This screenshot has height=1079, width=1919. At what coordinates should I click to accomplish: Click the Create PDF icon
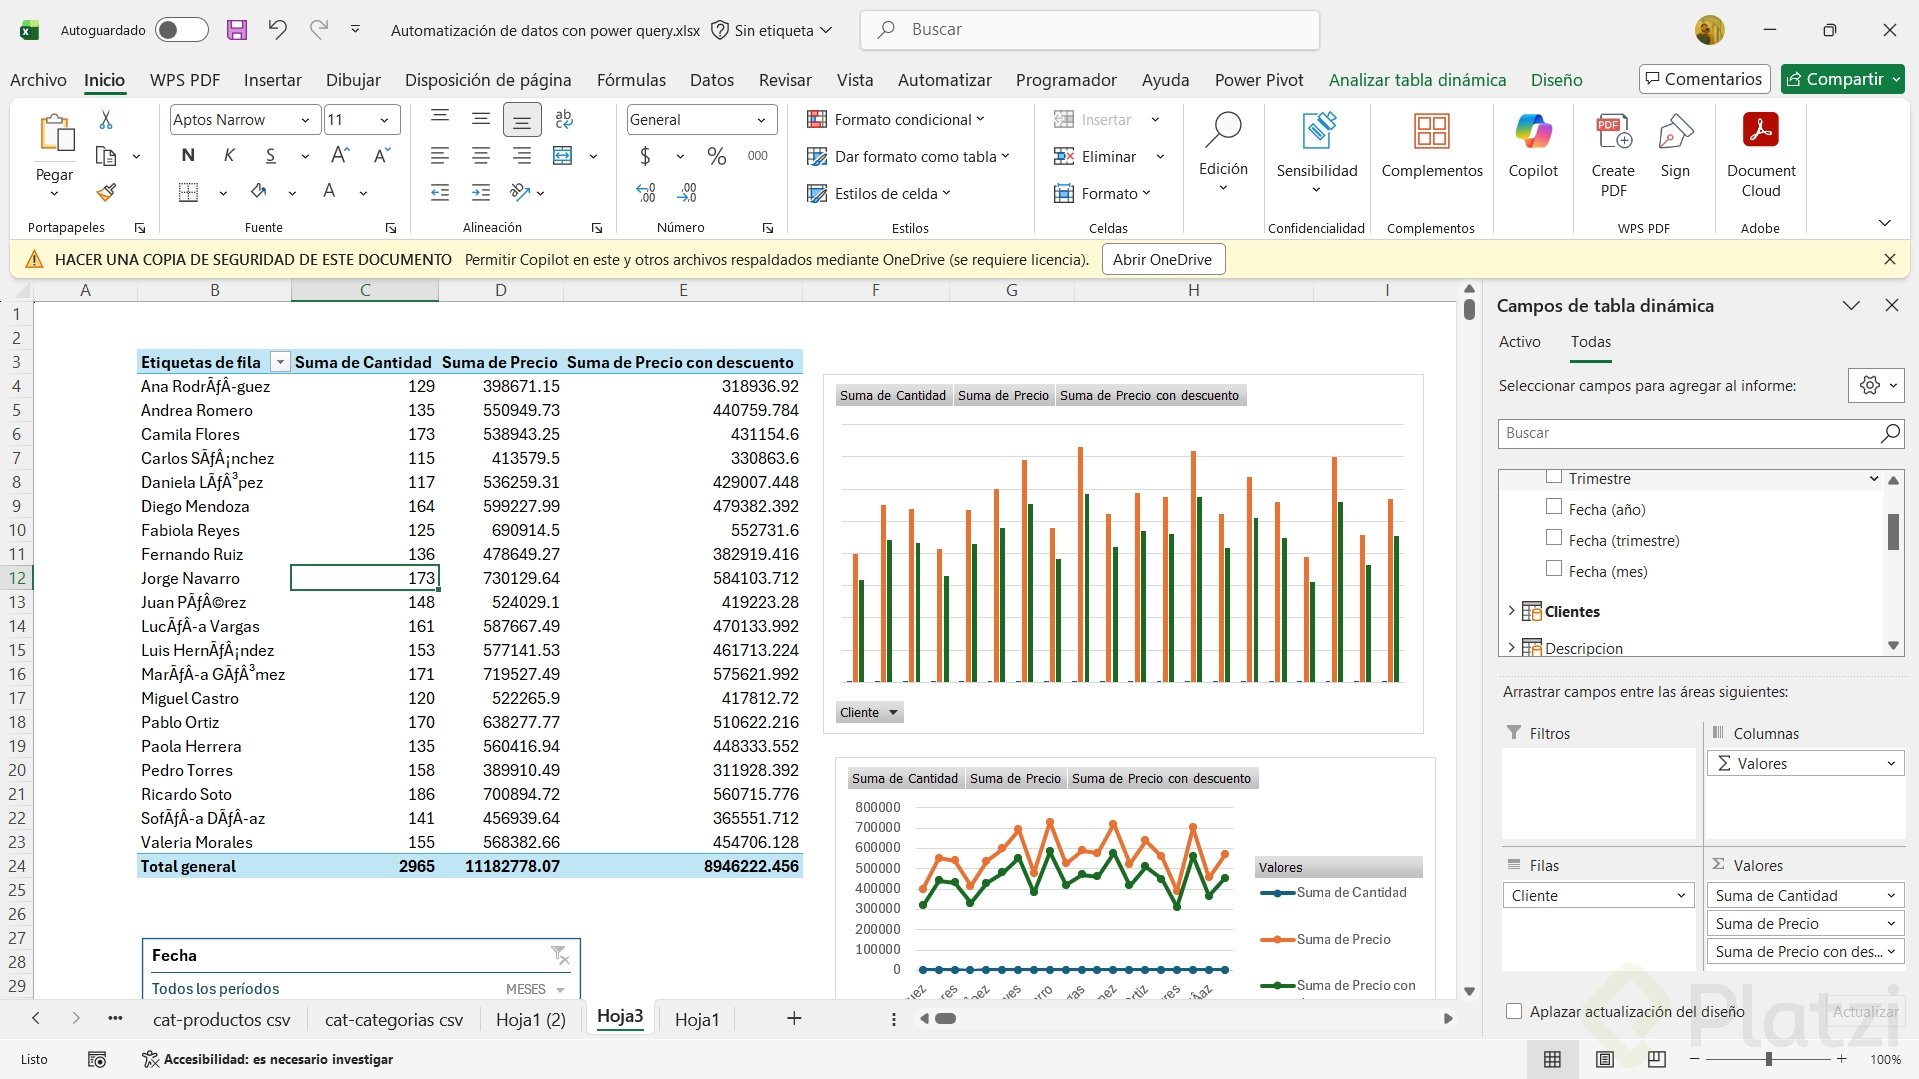click(x=1612, y=155)
